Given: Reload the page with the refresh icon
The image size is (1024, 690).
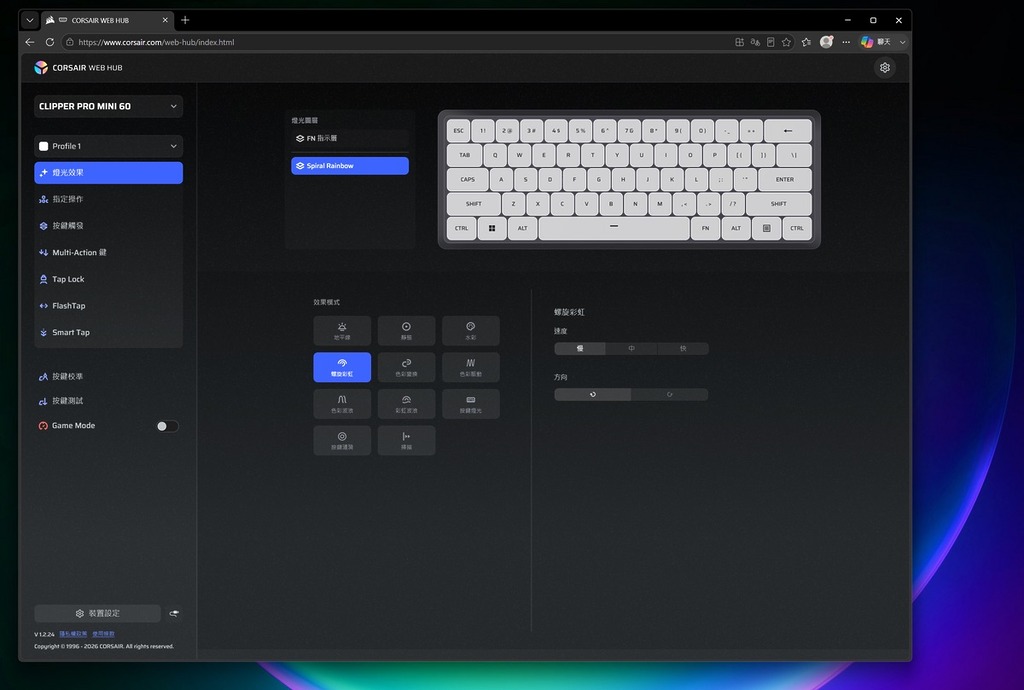Looking at the screenshot, I should pos(50,42).
